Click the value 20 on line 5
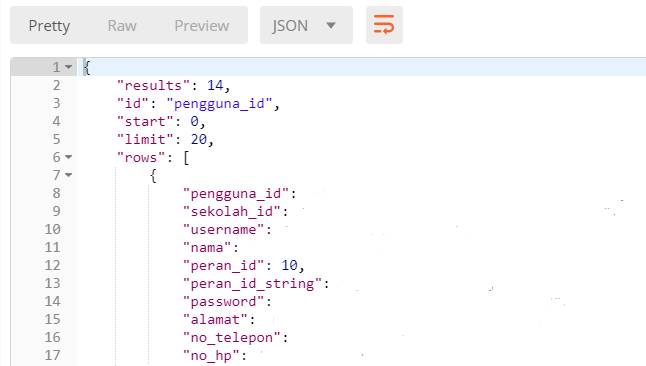Image resolution: width=646 pixels, height=366 pixels. [x=199, y=139]
